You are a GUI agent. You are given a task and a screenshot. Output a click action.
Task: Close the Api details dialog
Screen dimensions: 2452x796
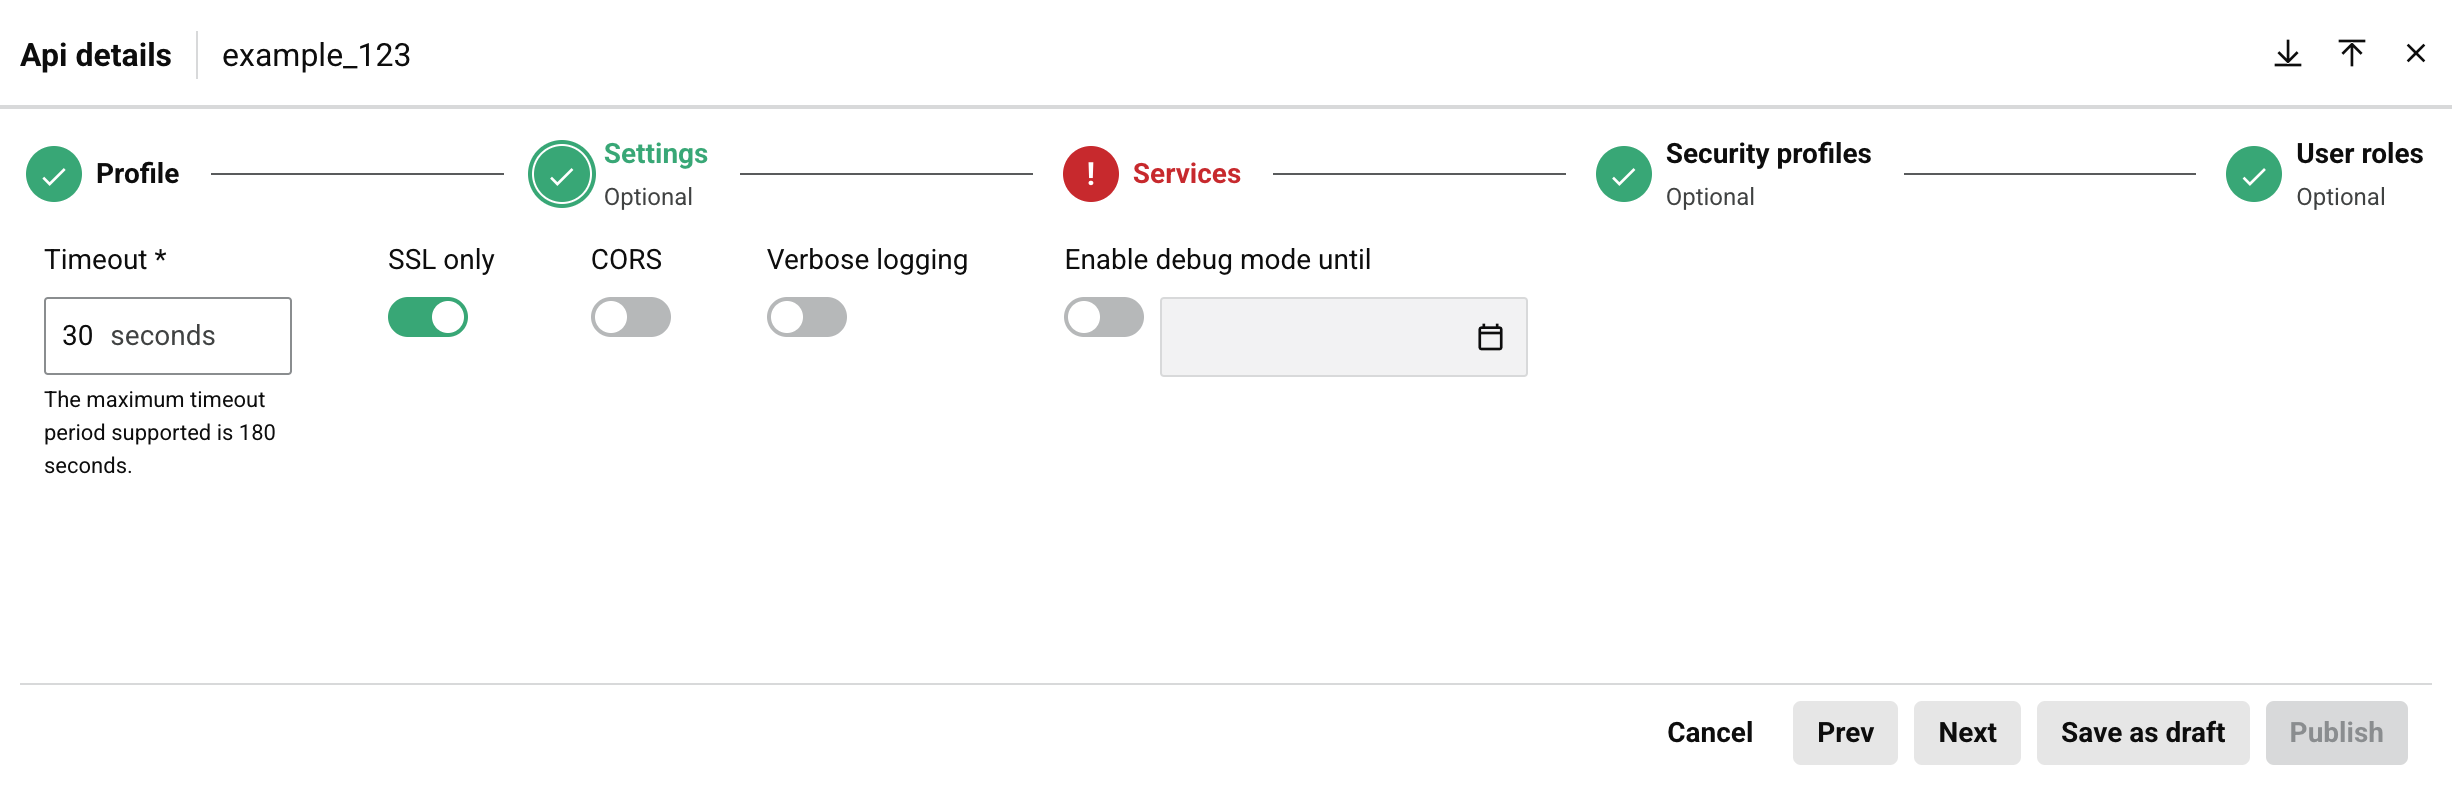point(2415,54)
